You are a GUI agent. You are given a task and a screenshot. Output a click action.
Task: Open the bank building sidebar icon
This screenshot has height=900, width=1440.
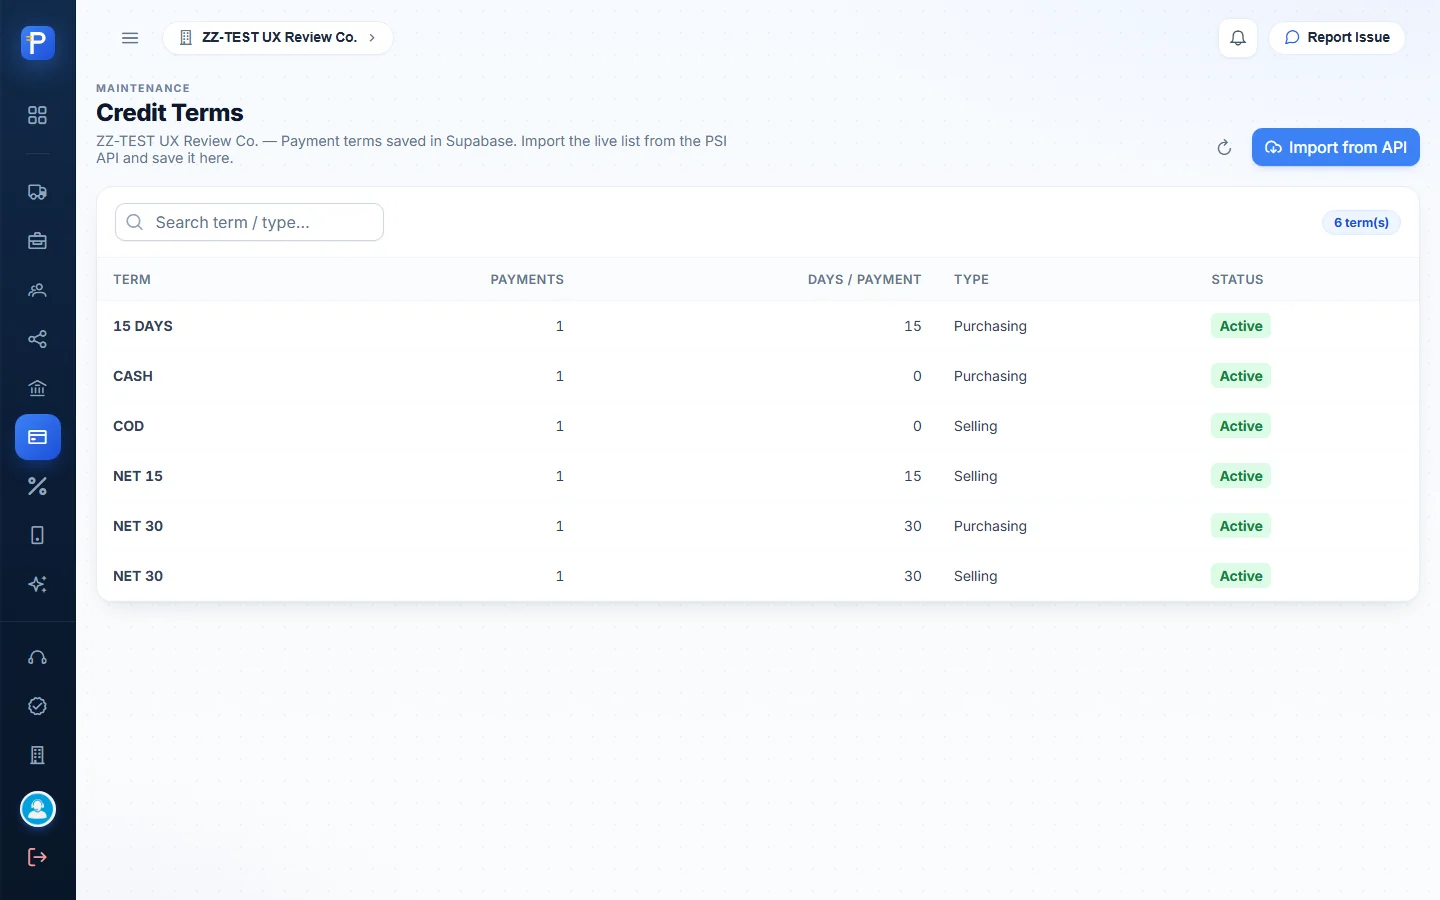(x=38, y=388)
